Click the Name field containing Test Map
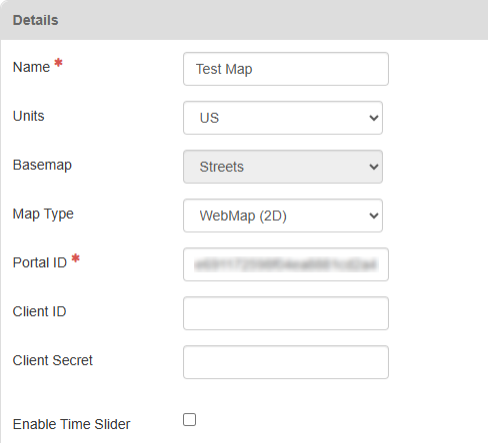 pos(286,69)
